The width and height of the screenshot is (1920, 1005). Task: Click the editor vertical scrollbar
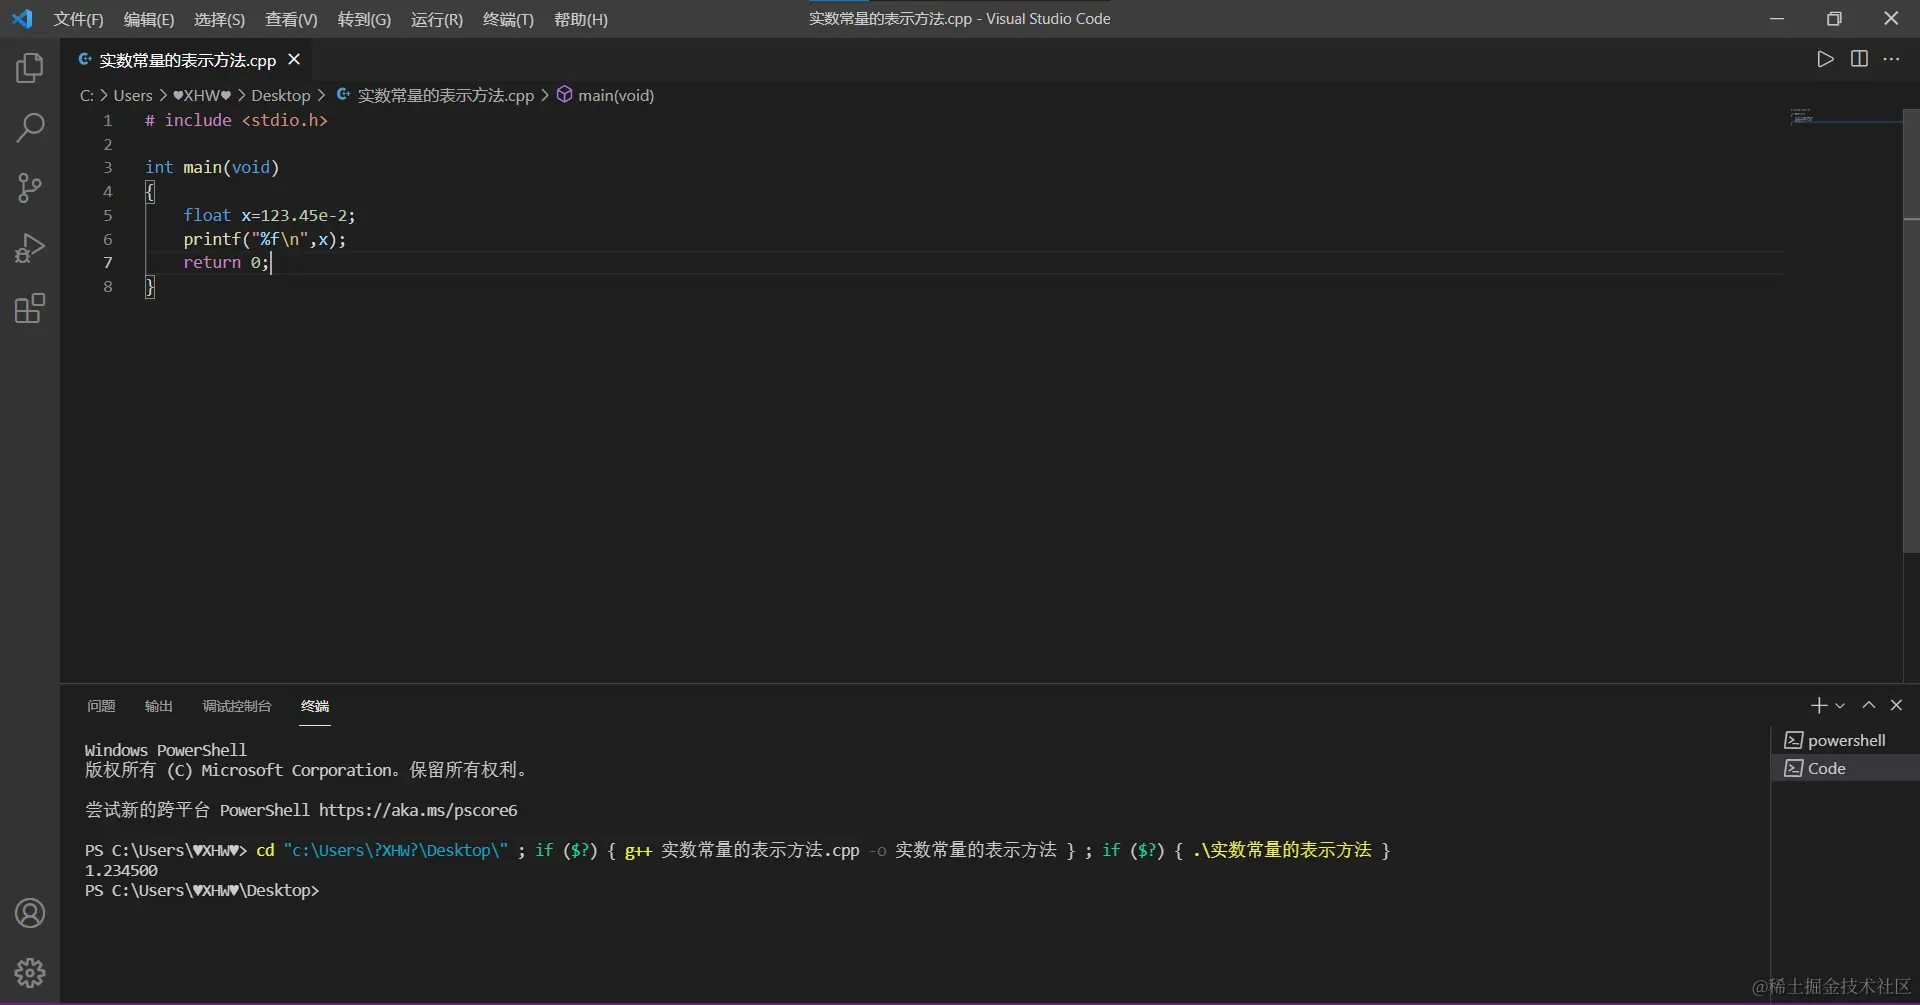1911,330
